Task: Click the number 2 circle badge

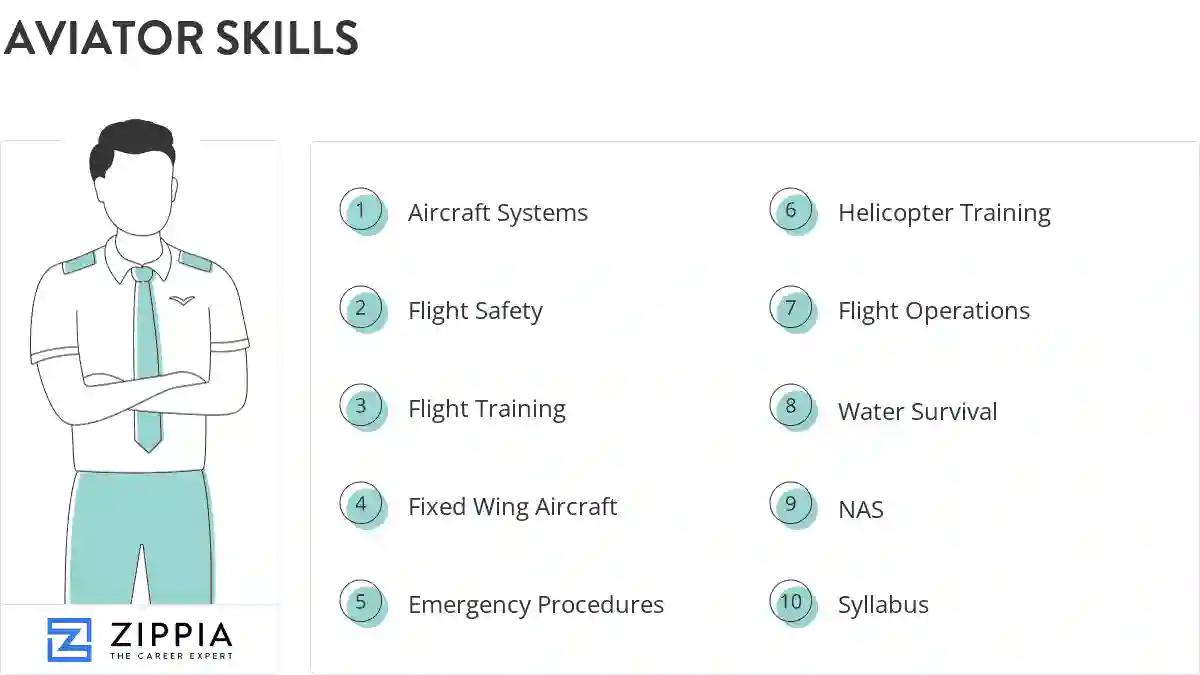Action: click(362, 309)
